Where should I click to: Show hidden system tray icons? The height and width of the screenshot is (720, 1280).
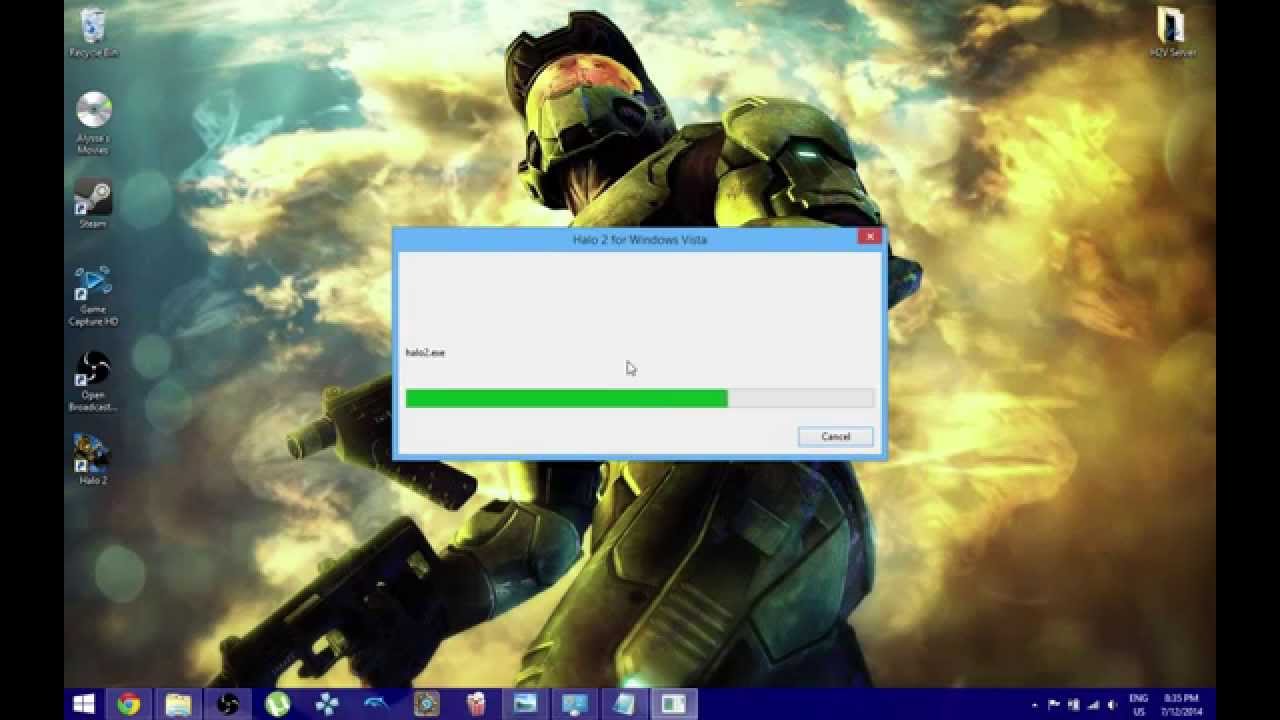click(x=1033, y=705)
